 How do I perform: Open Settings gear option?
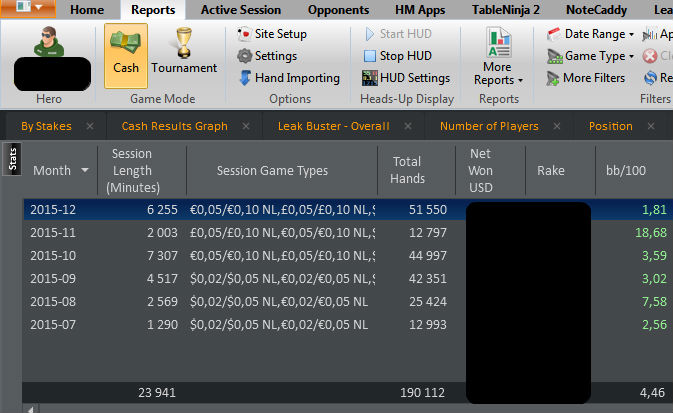click(x=267, y=55)
